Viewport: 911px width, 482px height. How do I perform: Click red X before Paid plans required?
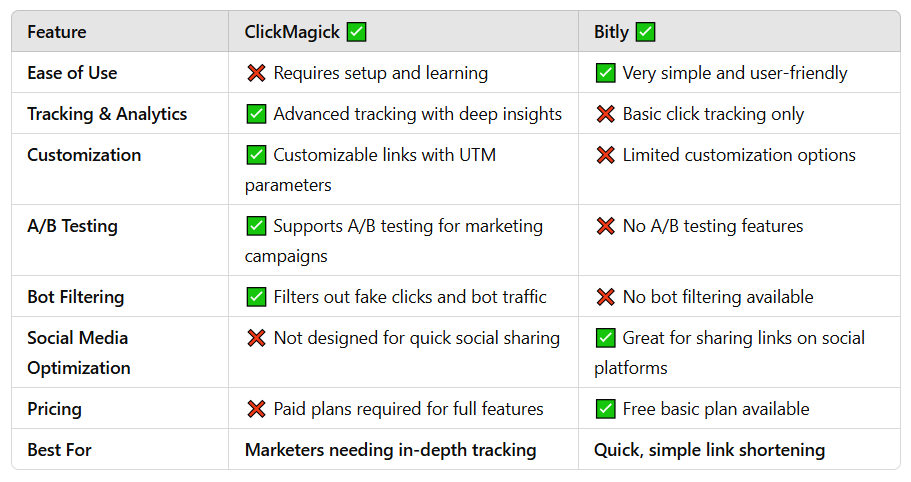256,409
